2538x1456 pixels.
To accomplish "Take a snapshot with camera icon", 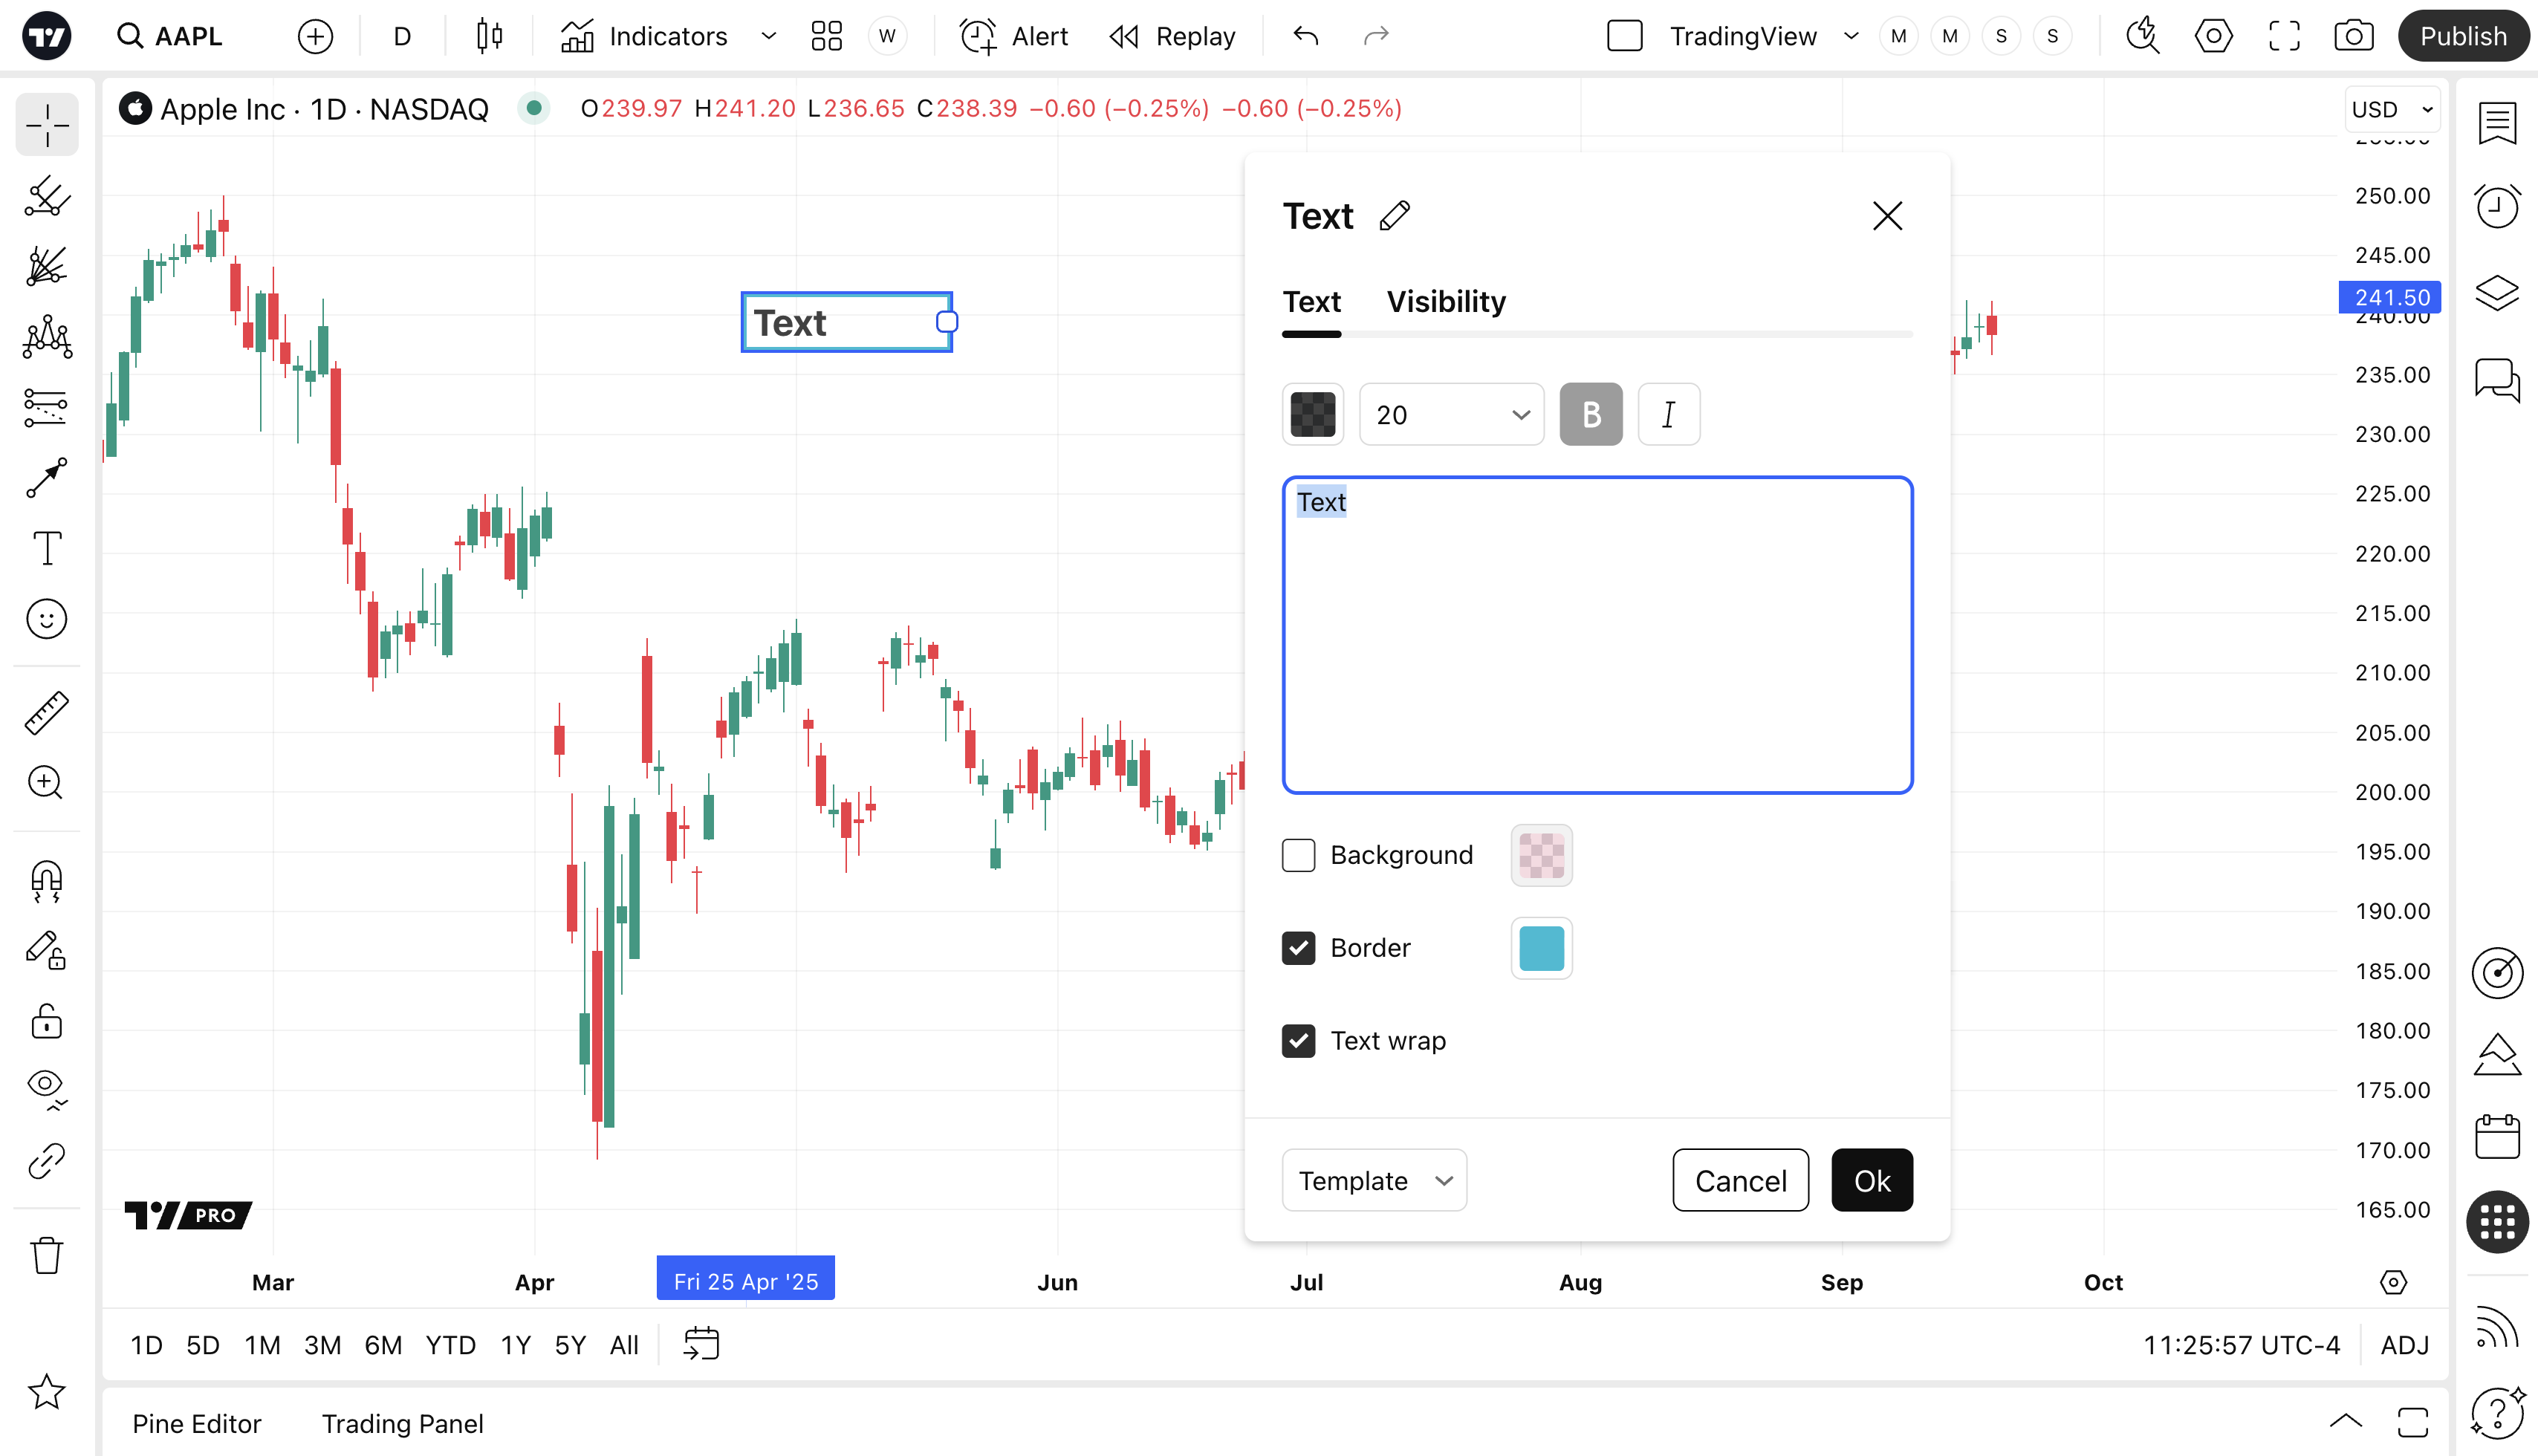I will 2353,37.
